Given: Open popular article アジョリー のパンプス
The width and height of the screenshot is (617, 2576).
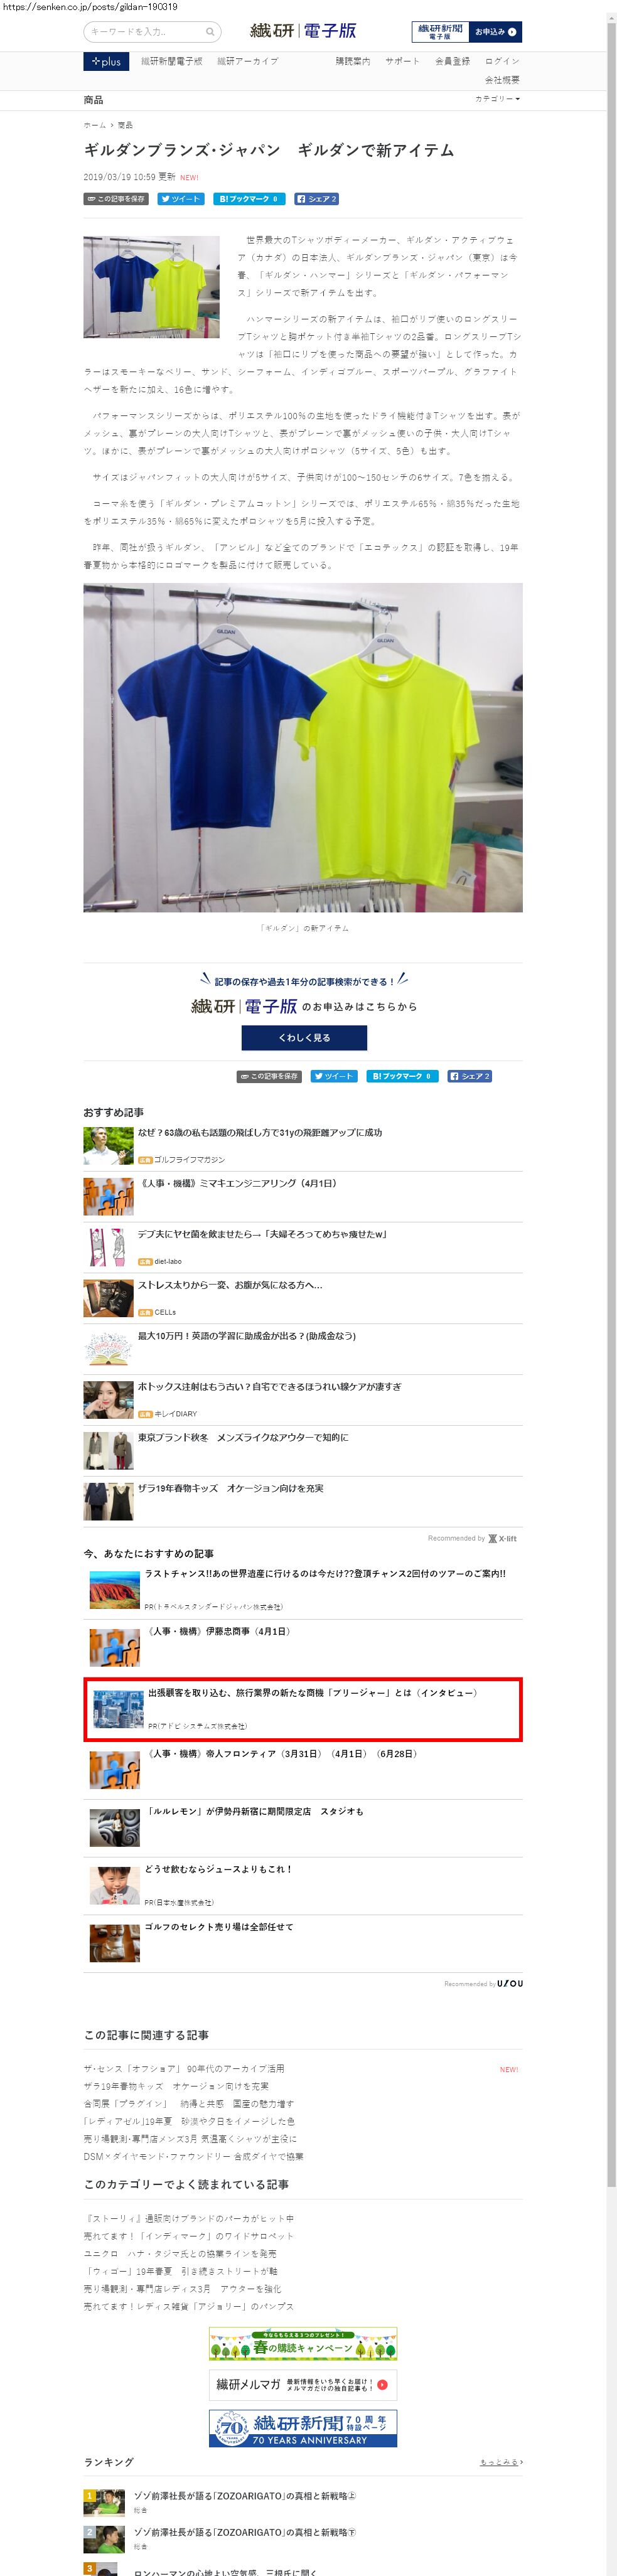Looking at the screenshot, I should click(189, 2306).
